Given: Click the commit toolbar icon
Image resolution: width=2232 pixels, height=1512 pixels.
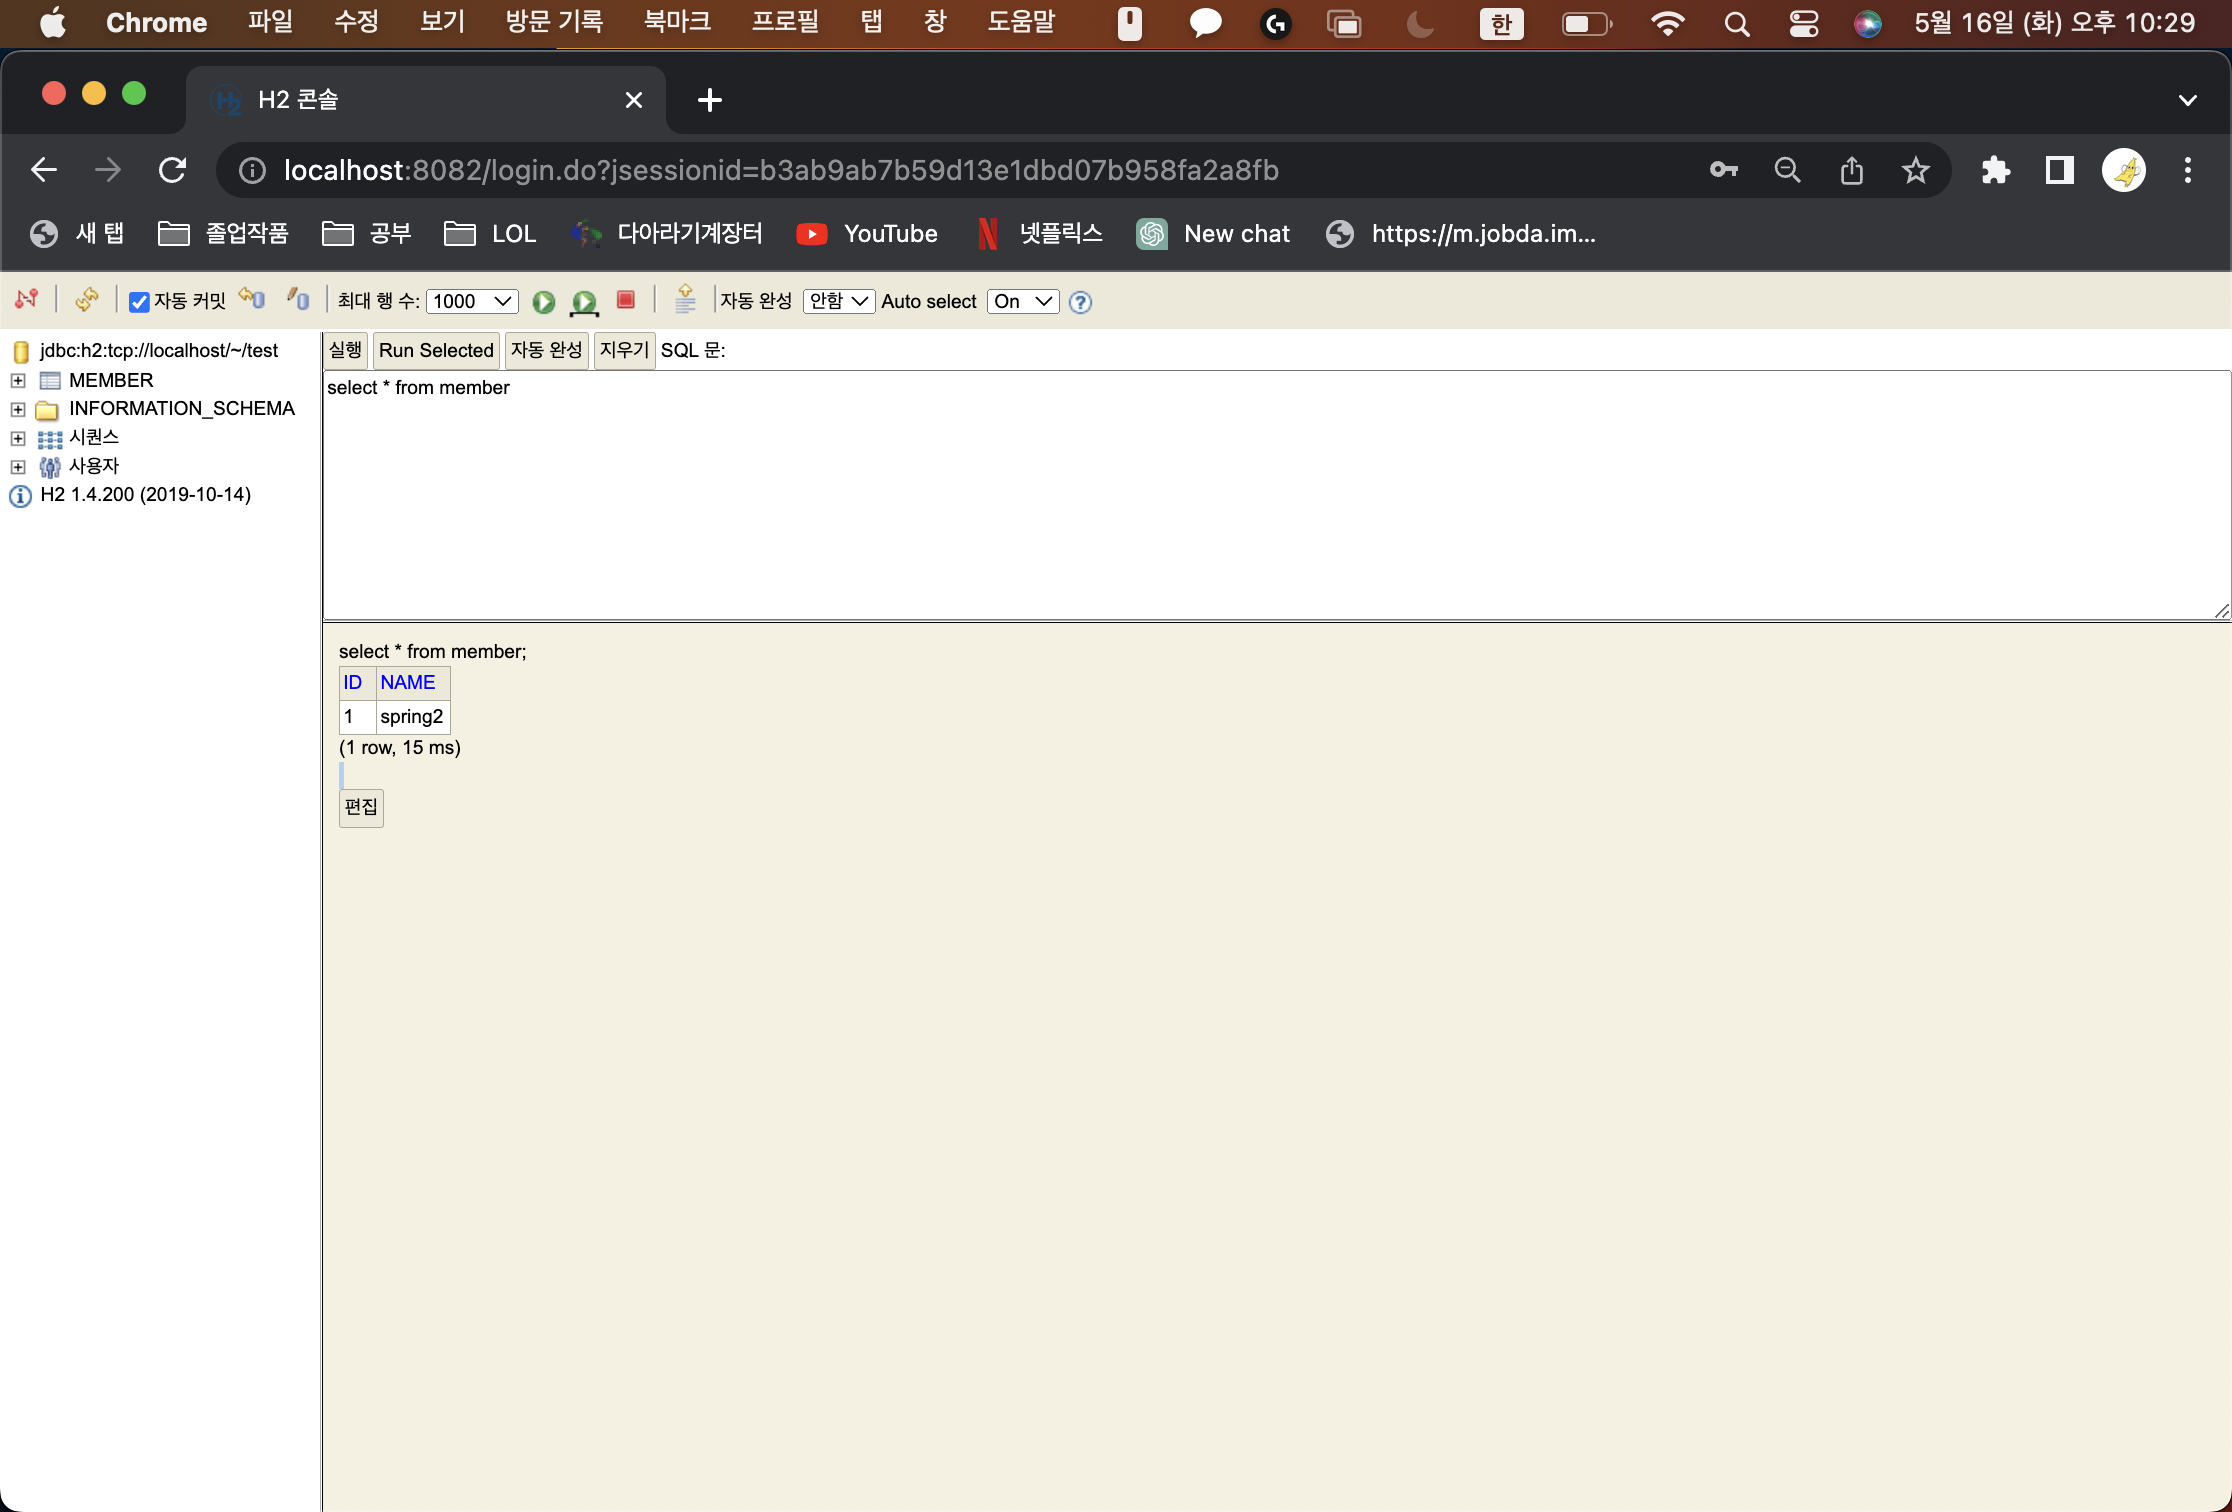Looking at the screenshot, I should pos(298,300).
